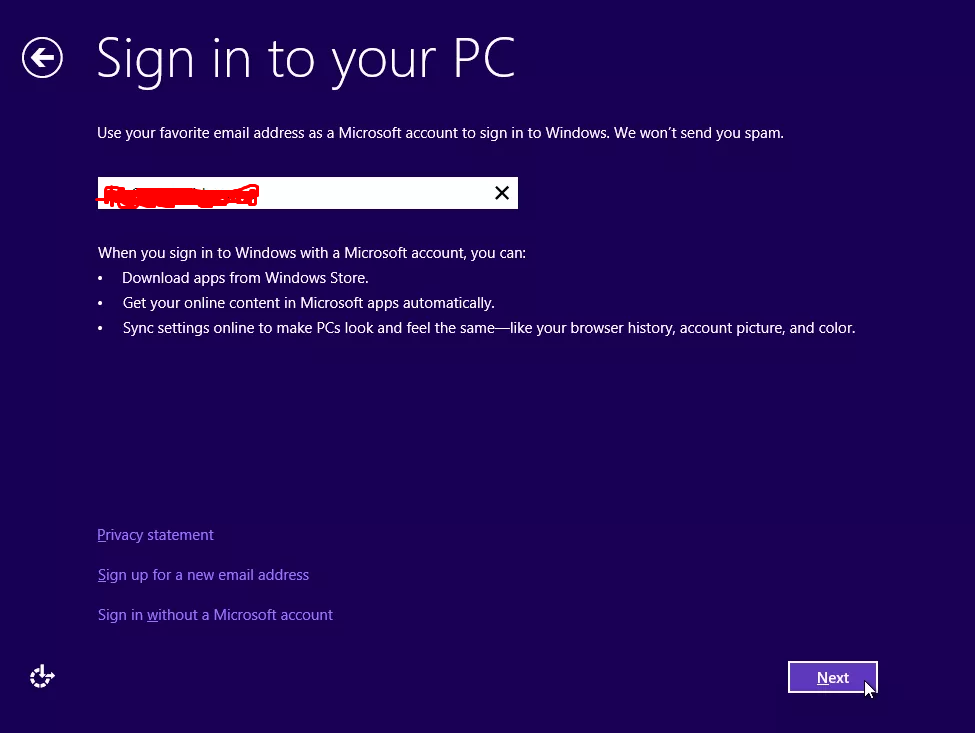Go back using the circled arrow icon
The width and height of the screenshot is (975, 733).
point(42,58)
